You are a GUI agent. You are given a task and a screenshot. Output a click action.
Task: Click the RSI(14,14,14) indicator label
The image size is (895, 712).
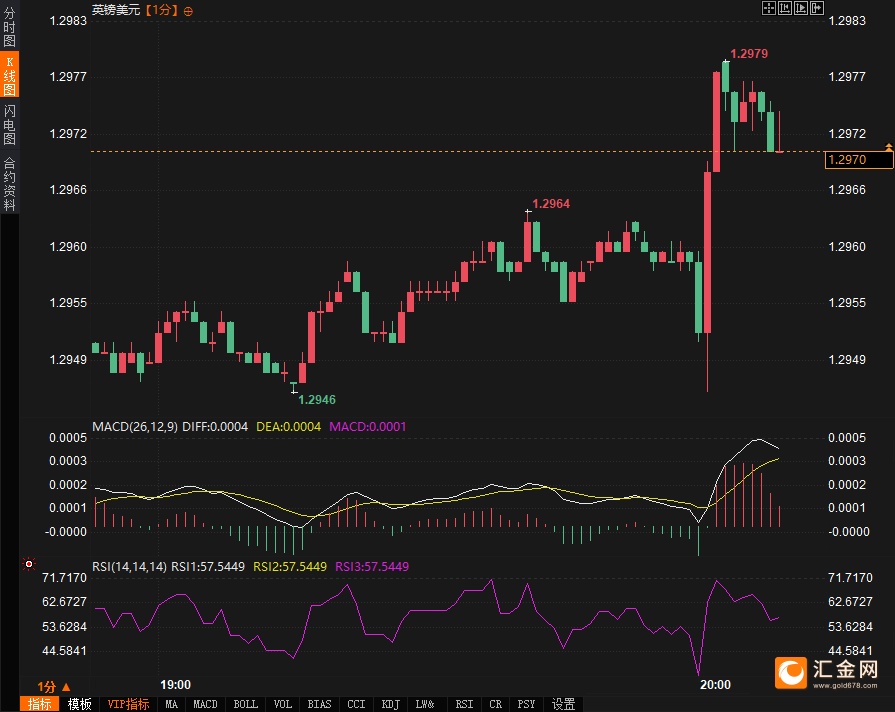[x=130, y=566]
